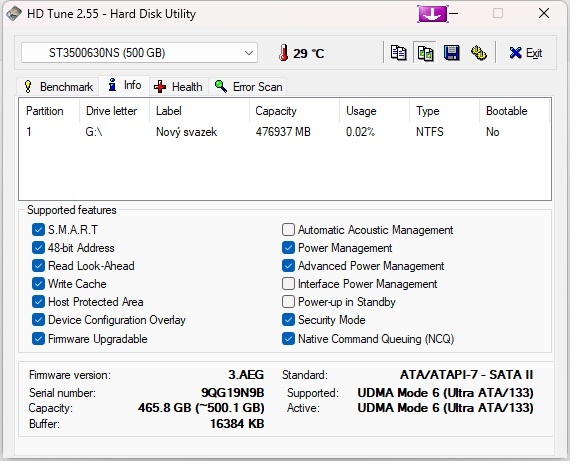Toggle the Write Cache checkbox
The image size is (582, 473).
coord(38,284)
